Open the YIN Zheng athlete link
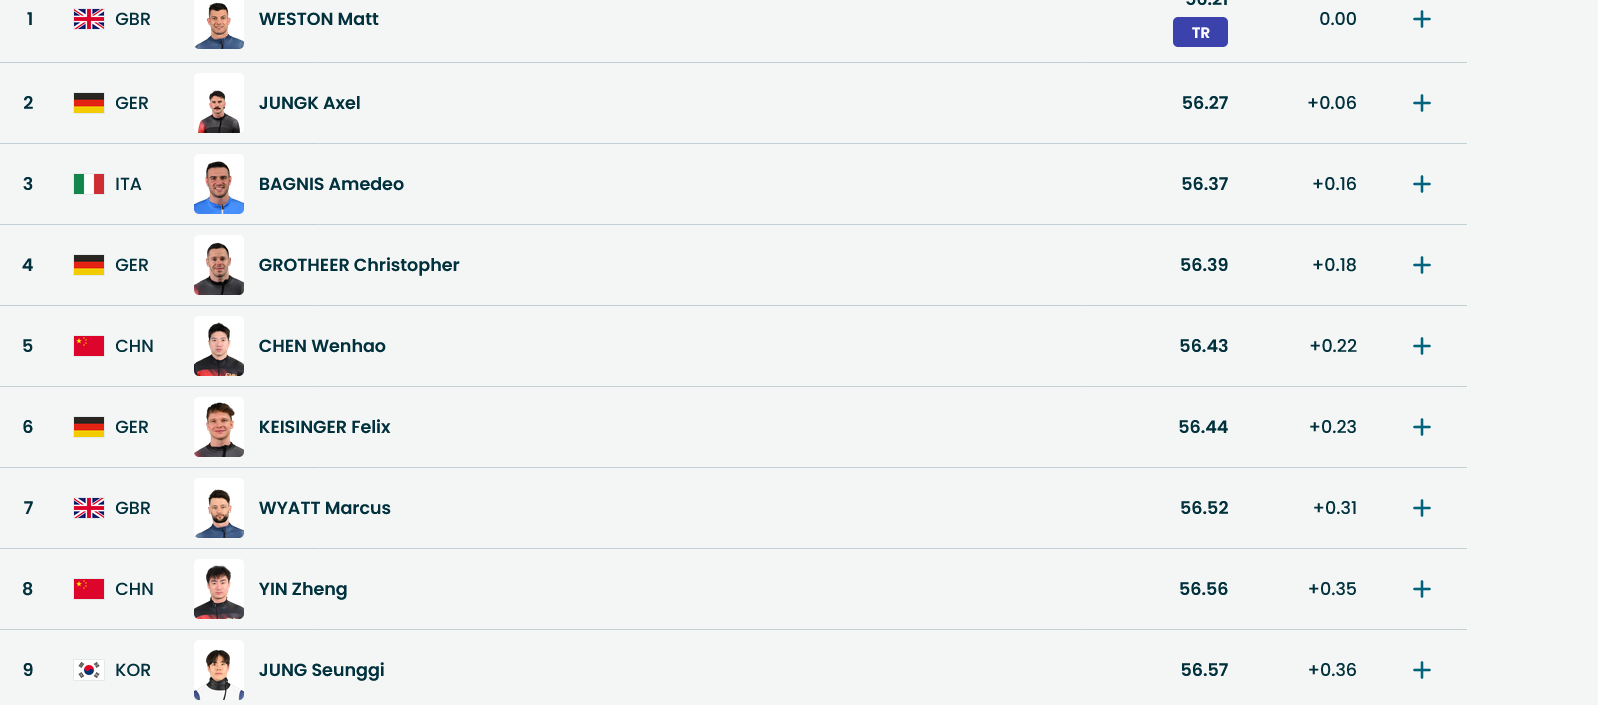Image resolution: width=1598 pixels, height=705 pixels. point(303,589)
